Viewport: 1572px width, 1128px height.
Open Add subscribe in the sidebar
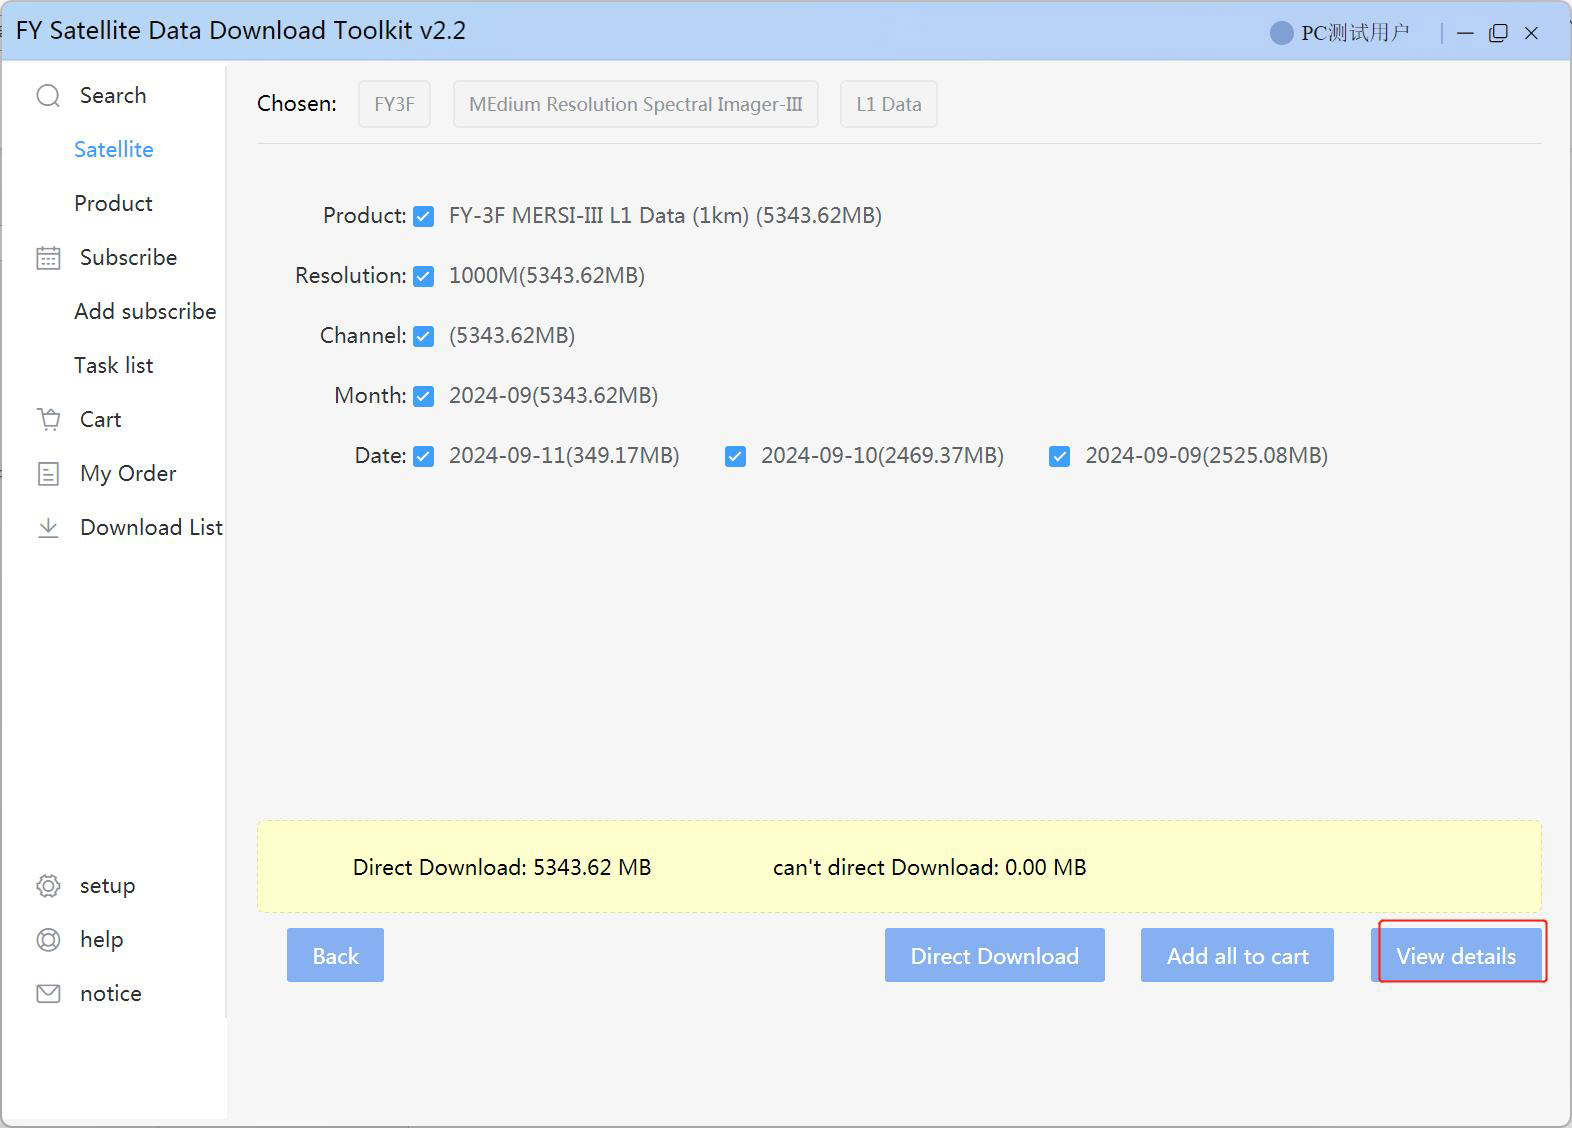click(x=145, y=311)
